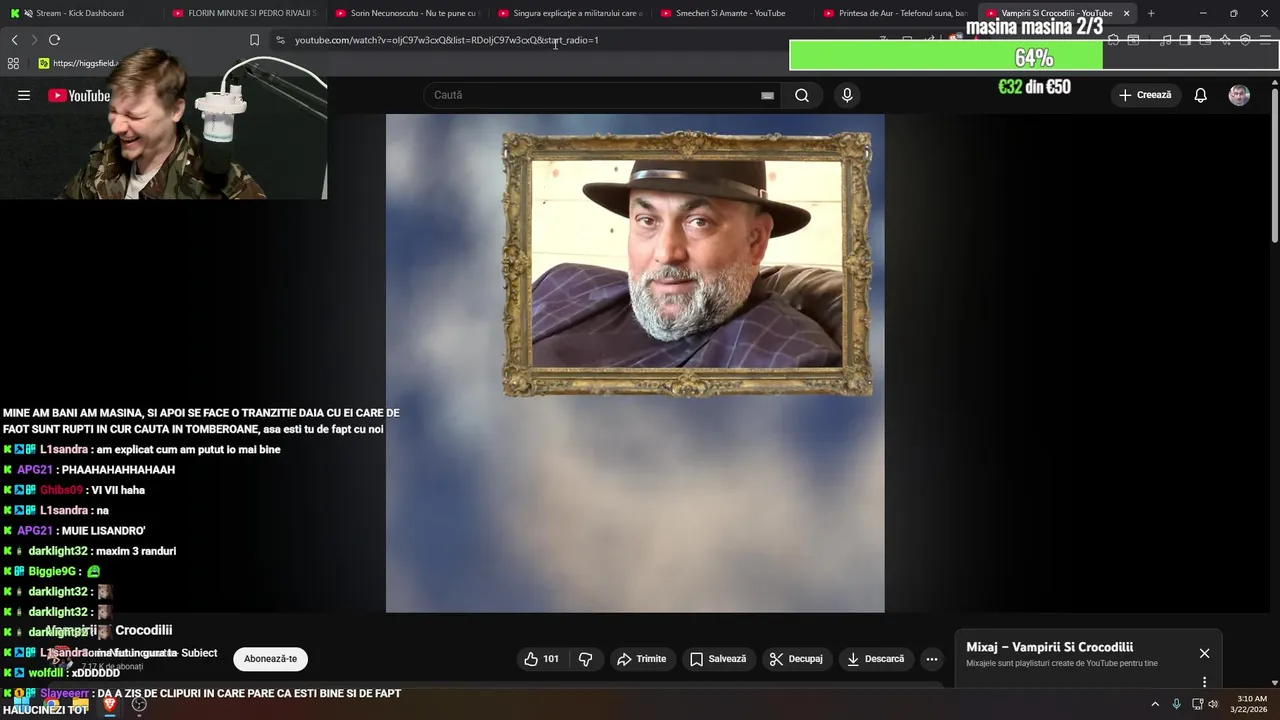
Task: Open the Brave VPN shield icon
Action: click(x=1245, y=40)
